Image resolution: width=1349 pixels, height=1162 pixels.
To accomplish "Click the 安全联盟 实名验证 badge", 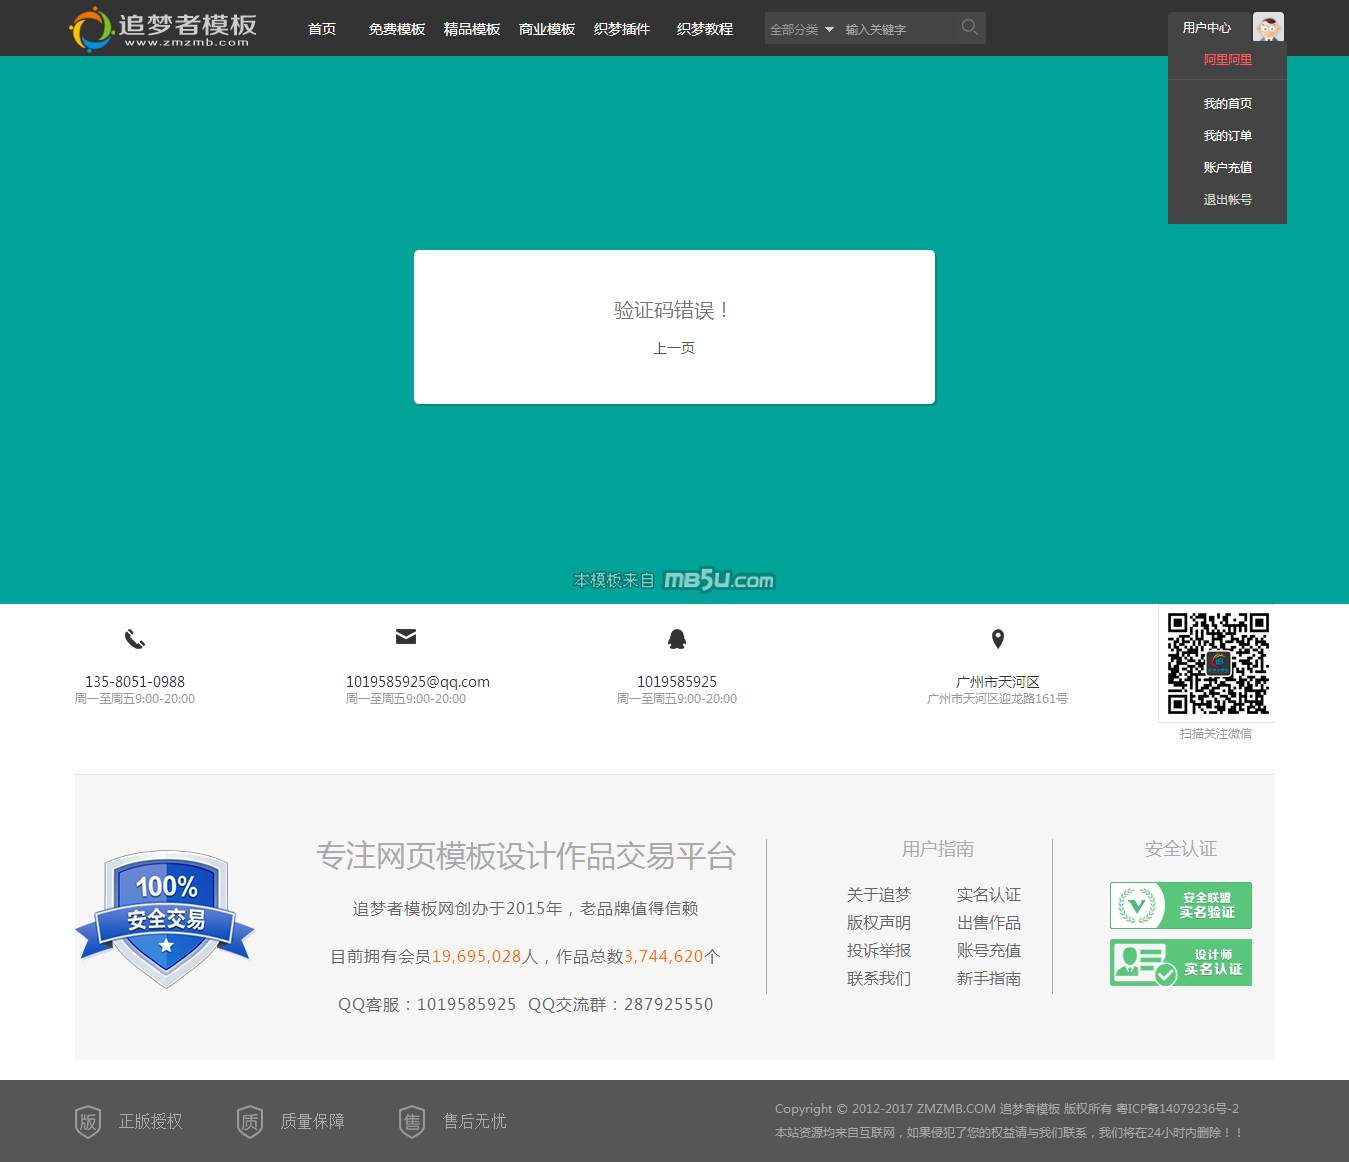I will click(x=1180, y=905).
